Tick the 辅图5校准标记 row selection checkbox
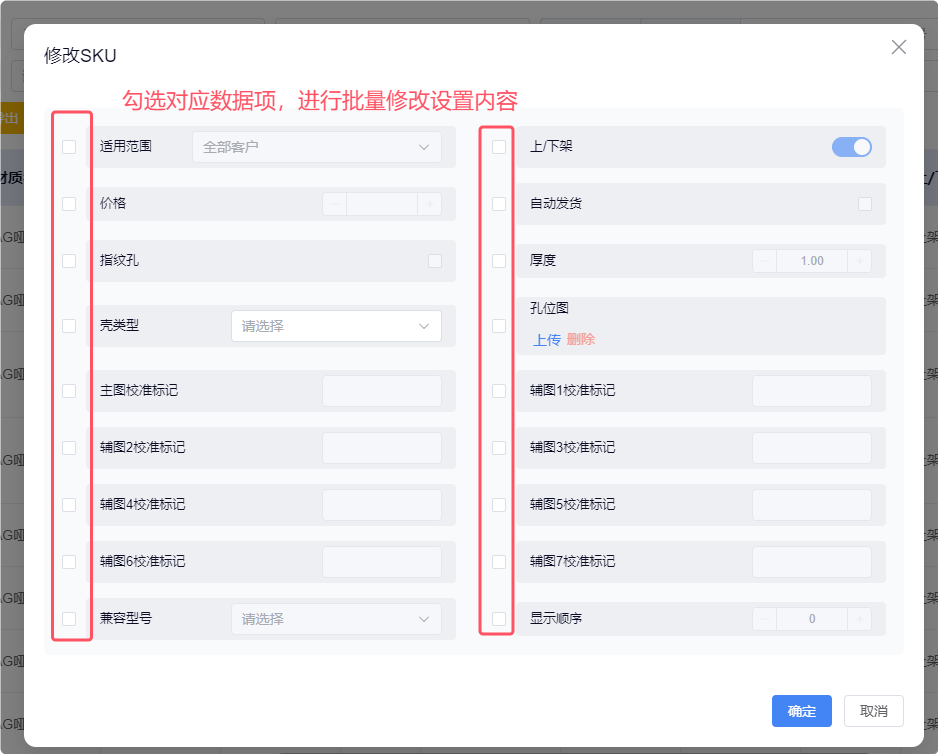 [499, 505]
